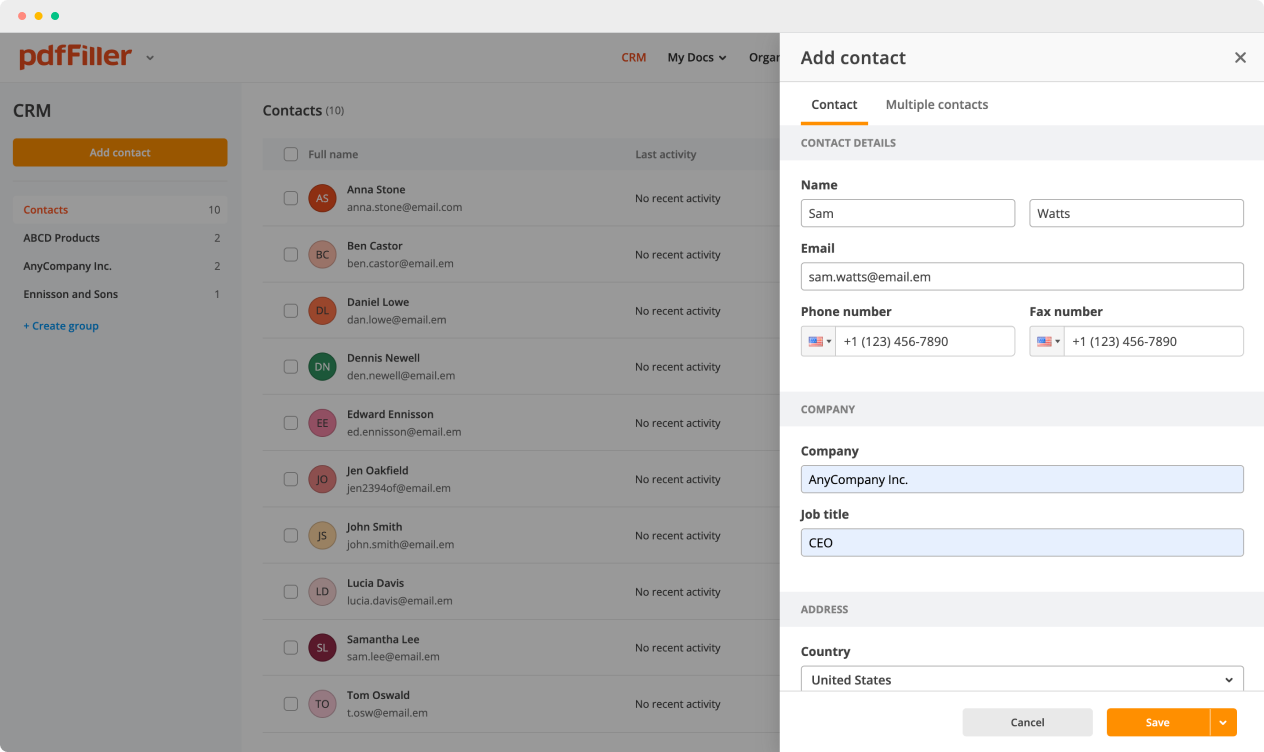
Task: Click Jen Oakfield's avatar circle
Action: [x=322, y=479]
